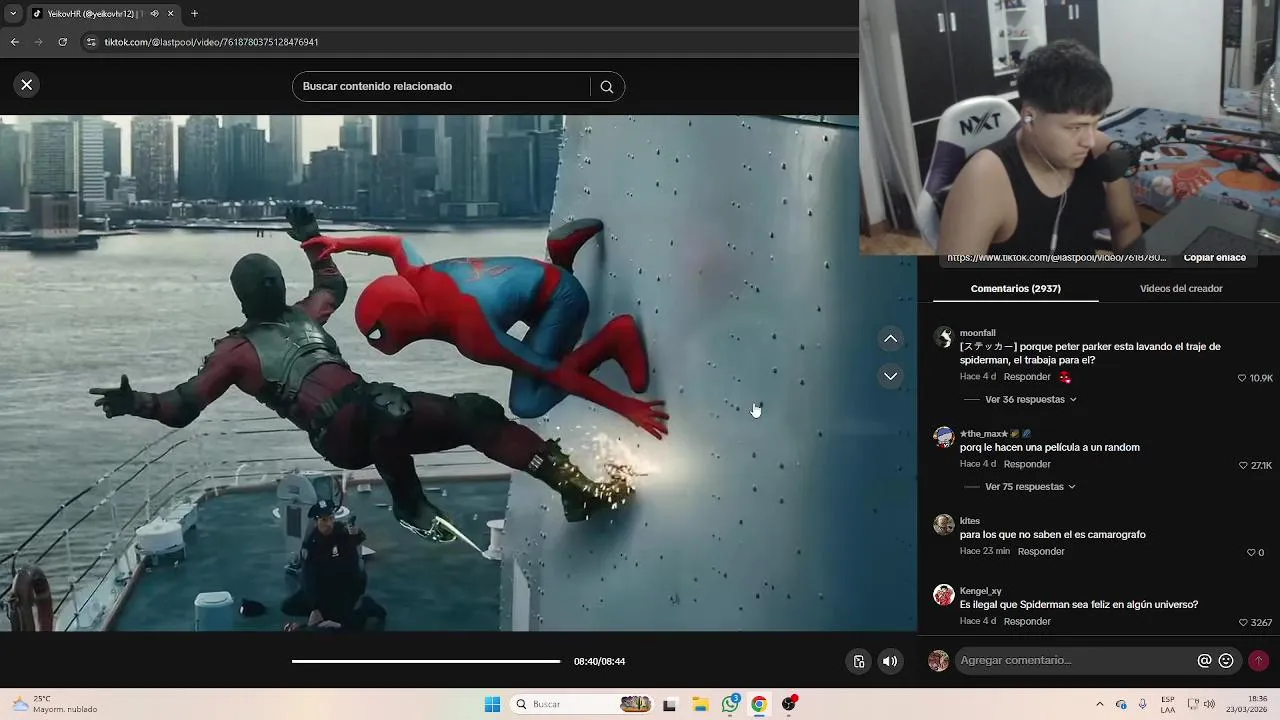Click the taskbar Buscar search box
The height and width of the screenshot is (720, 1280).
582,704
